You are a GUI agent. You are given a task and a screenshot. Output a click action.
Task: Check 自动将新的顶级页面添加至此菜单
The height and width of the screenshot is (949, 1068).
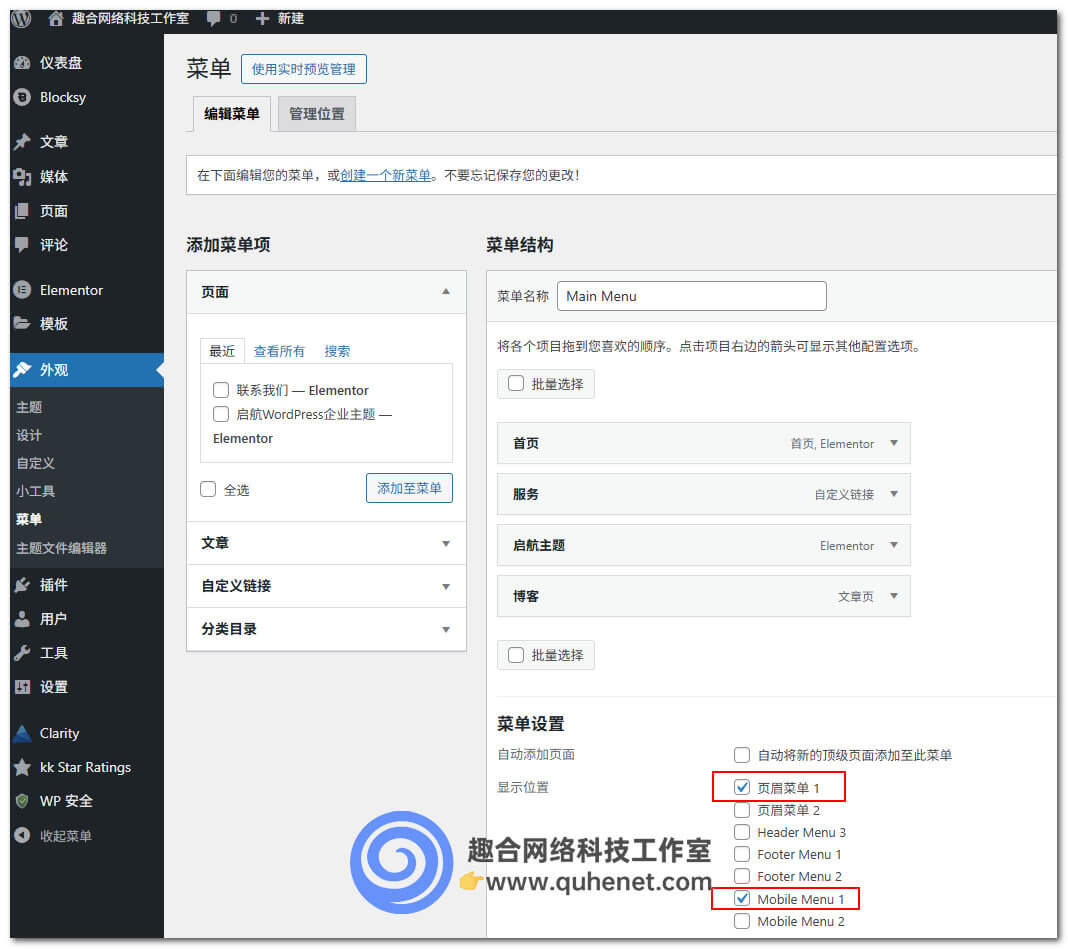click(x=740, y=755)
